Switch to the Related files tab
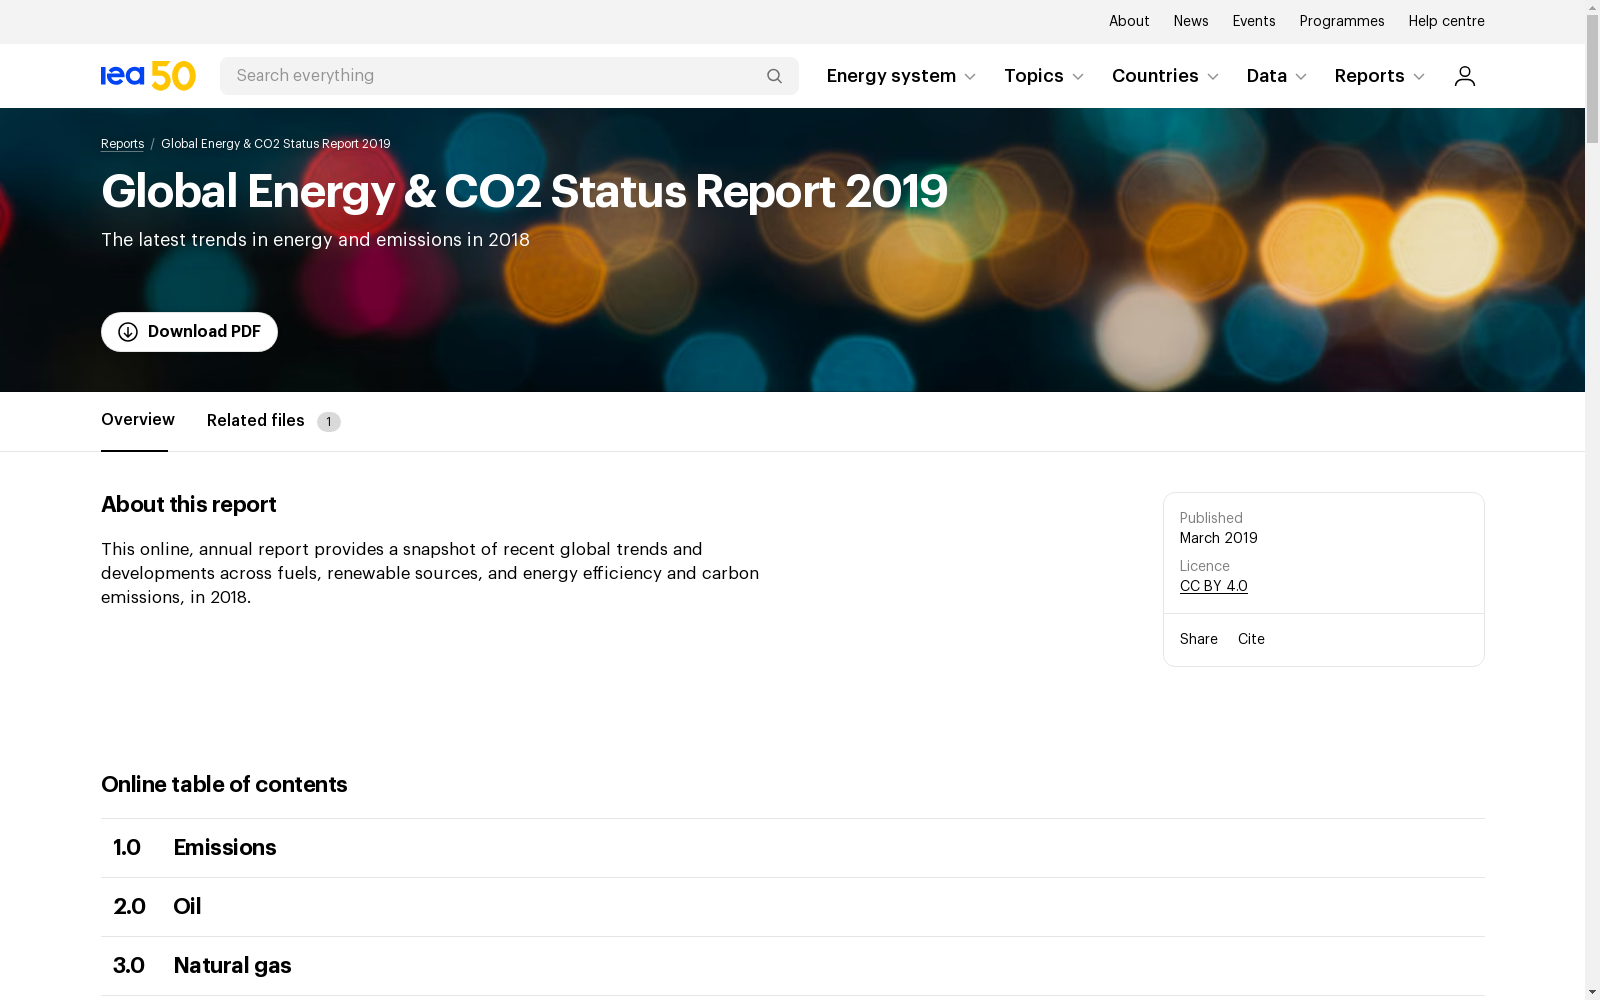Screen dimensions: 1600x1000 click(x=256, y=421)
